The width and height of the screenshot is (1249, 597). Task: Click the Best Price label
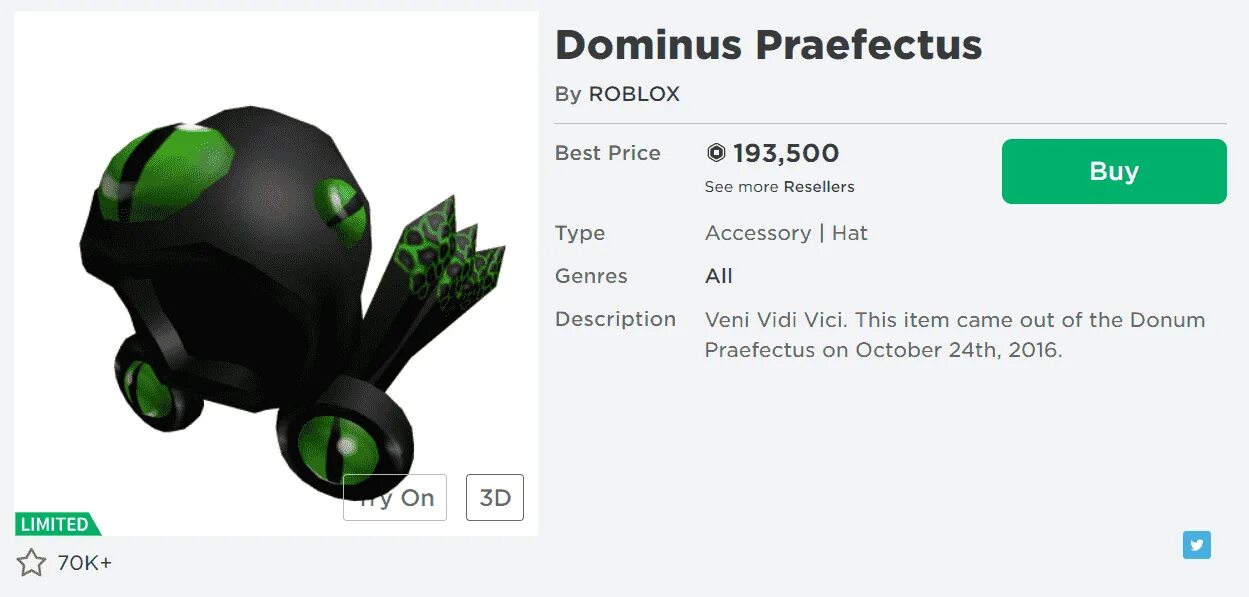click(607, 153)
